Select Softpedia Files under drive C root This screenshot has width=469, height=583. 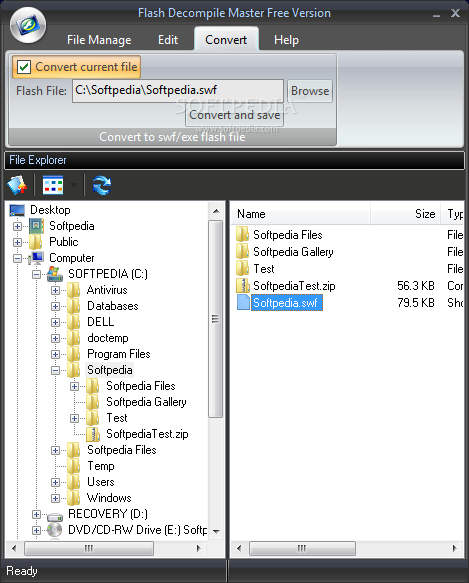click(122, 450)
